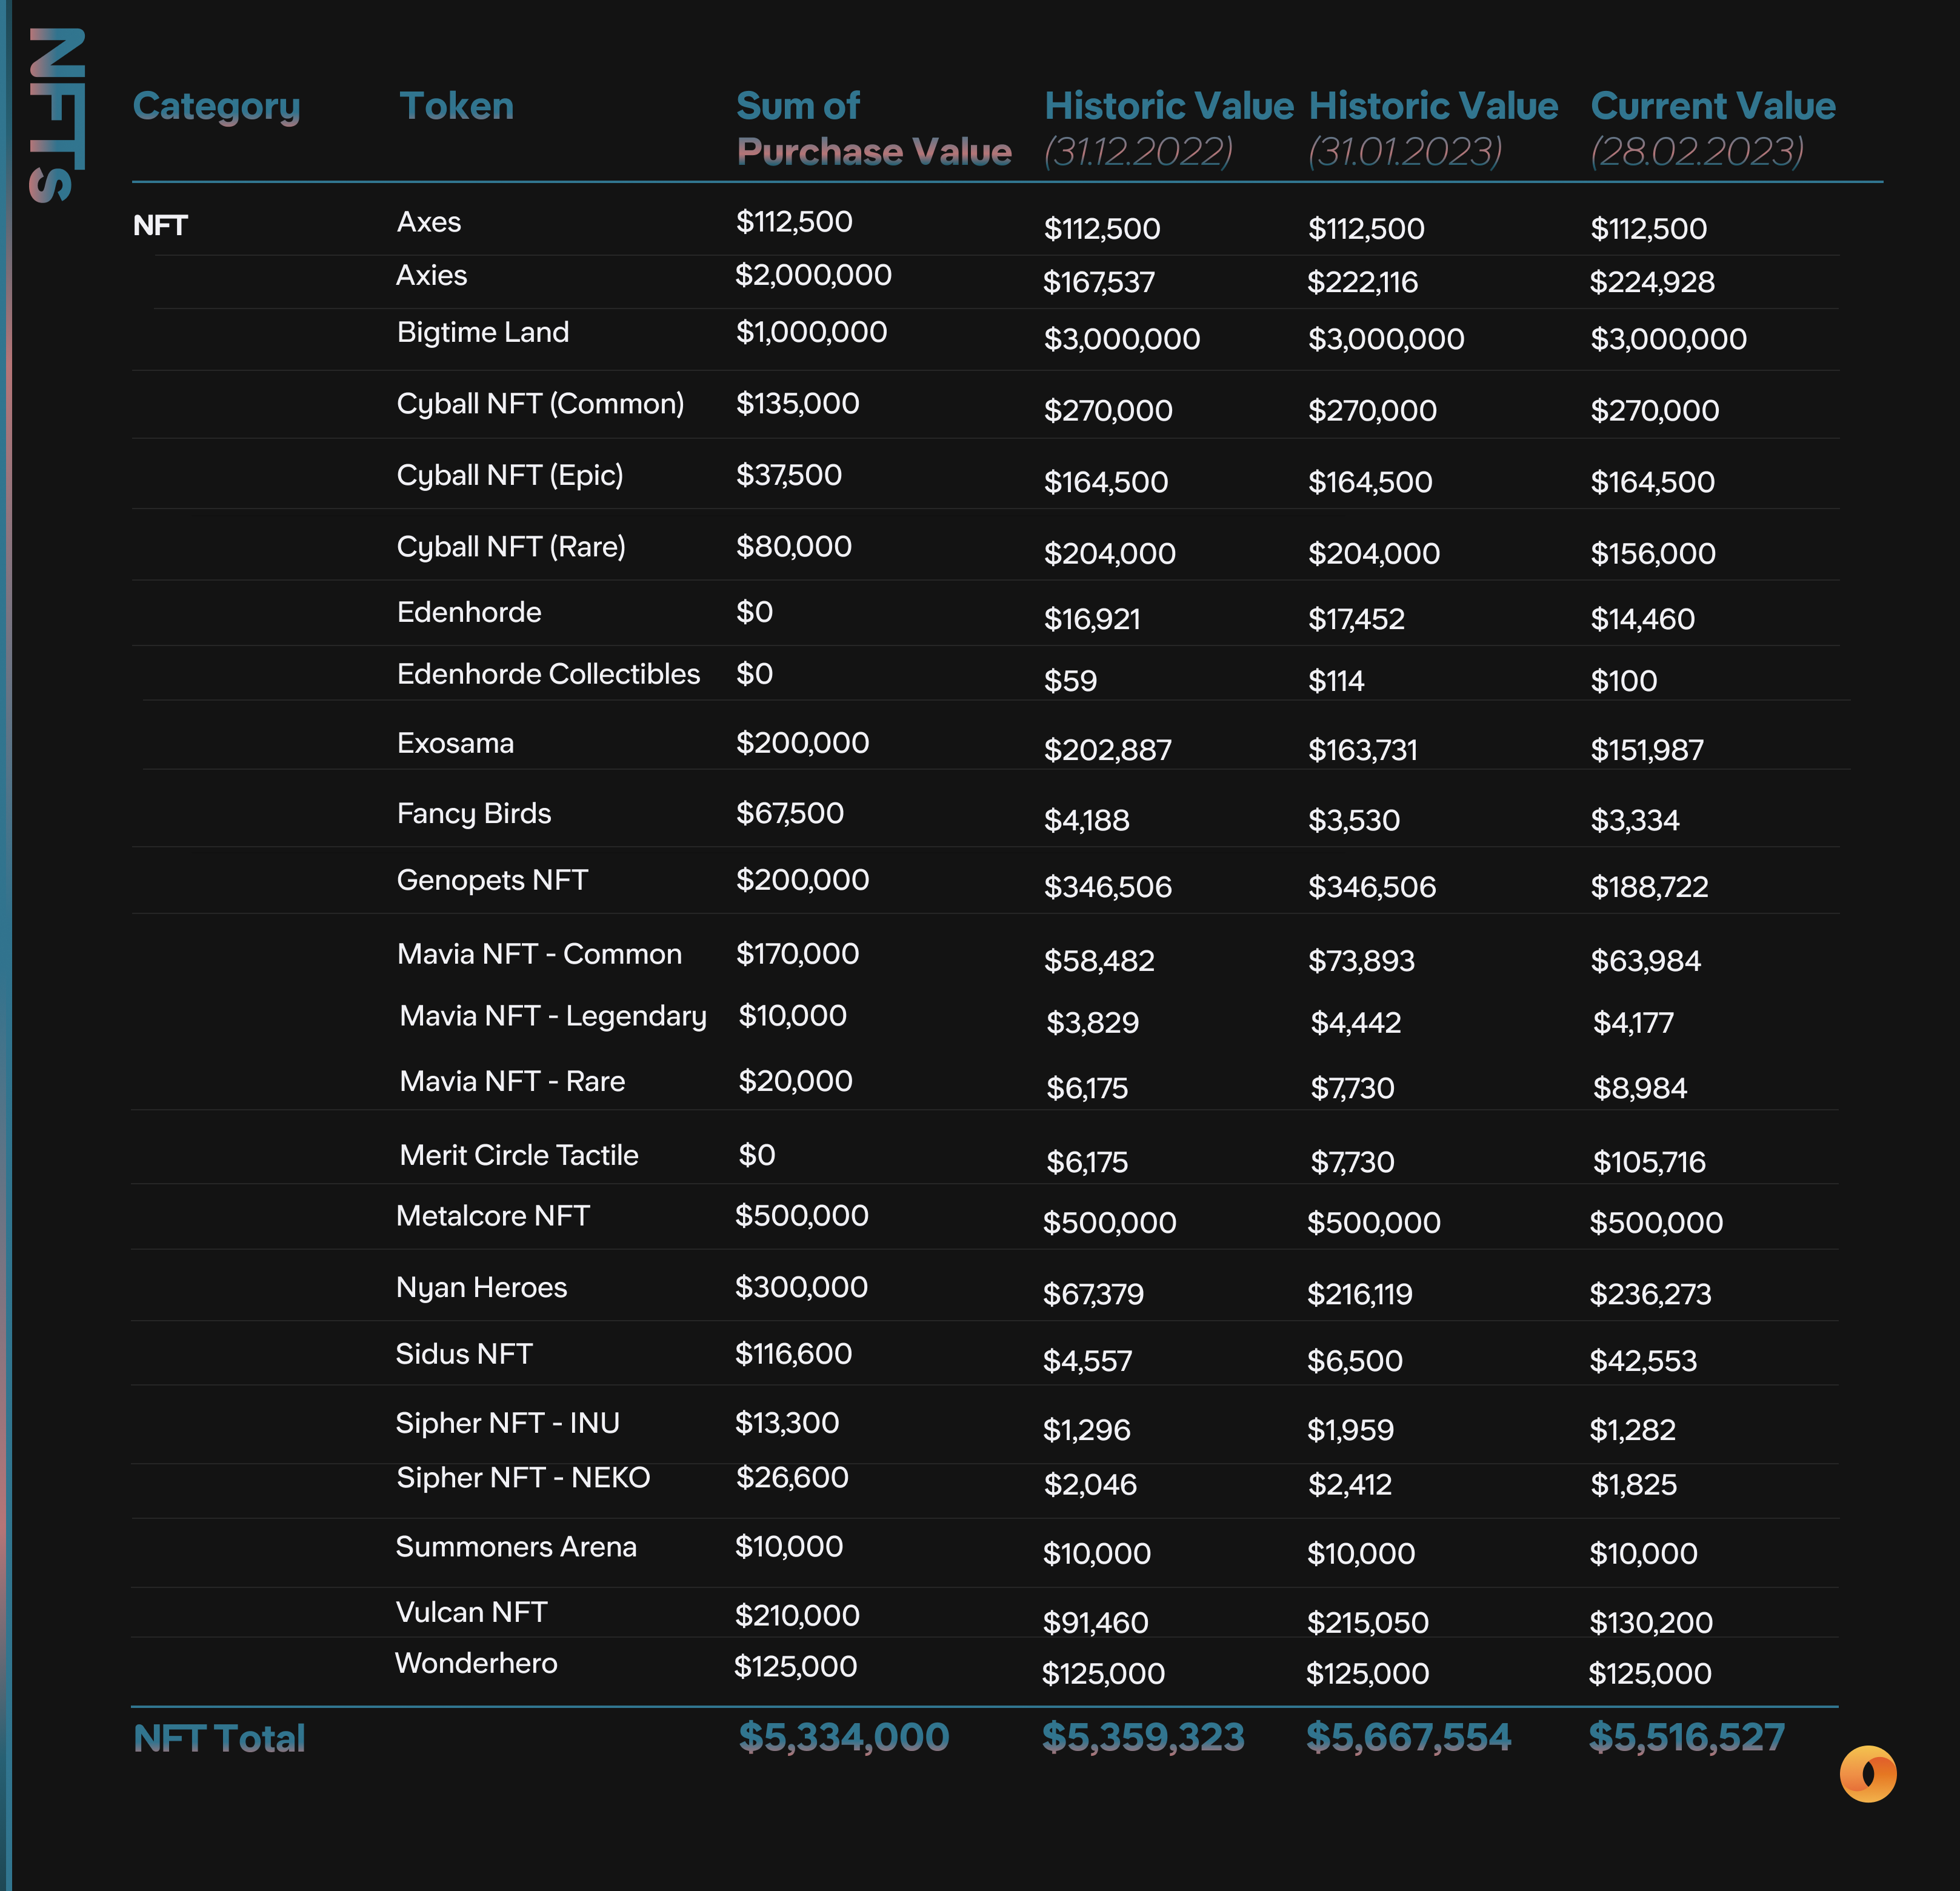Click Sidus NFT purchase value $116,600
This screenshot has height=1891, width=1960.
tap(793, 1354)
